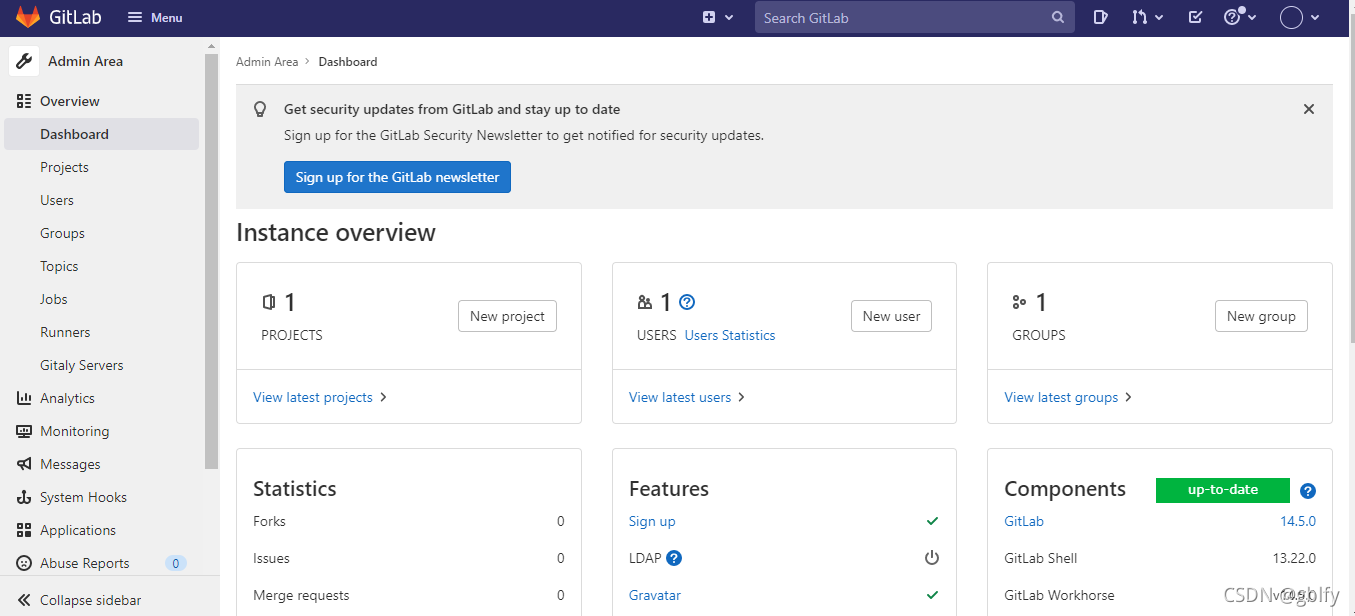Open the merge requests dropdown
The height and width of the screenshot is (616, 1355).
click(1147, 17)
